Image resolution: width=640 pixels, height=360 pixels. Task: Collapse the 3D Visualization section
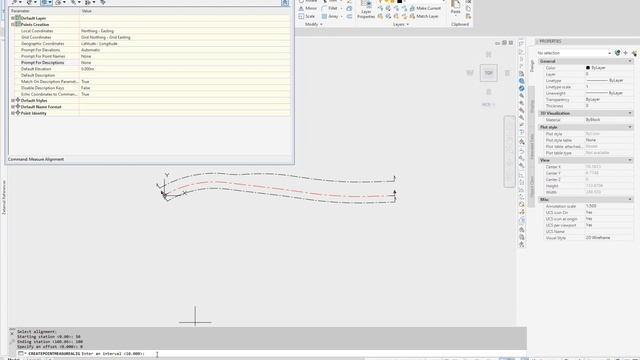click(630, 113)
